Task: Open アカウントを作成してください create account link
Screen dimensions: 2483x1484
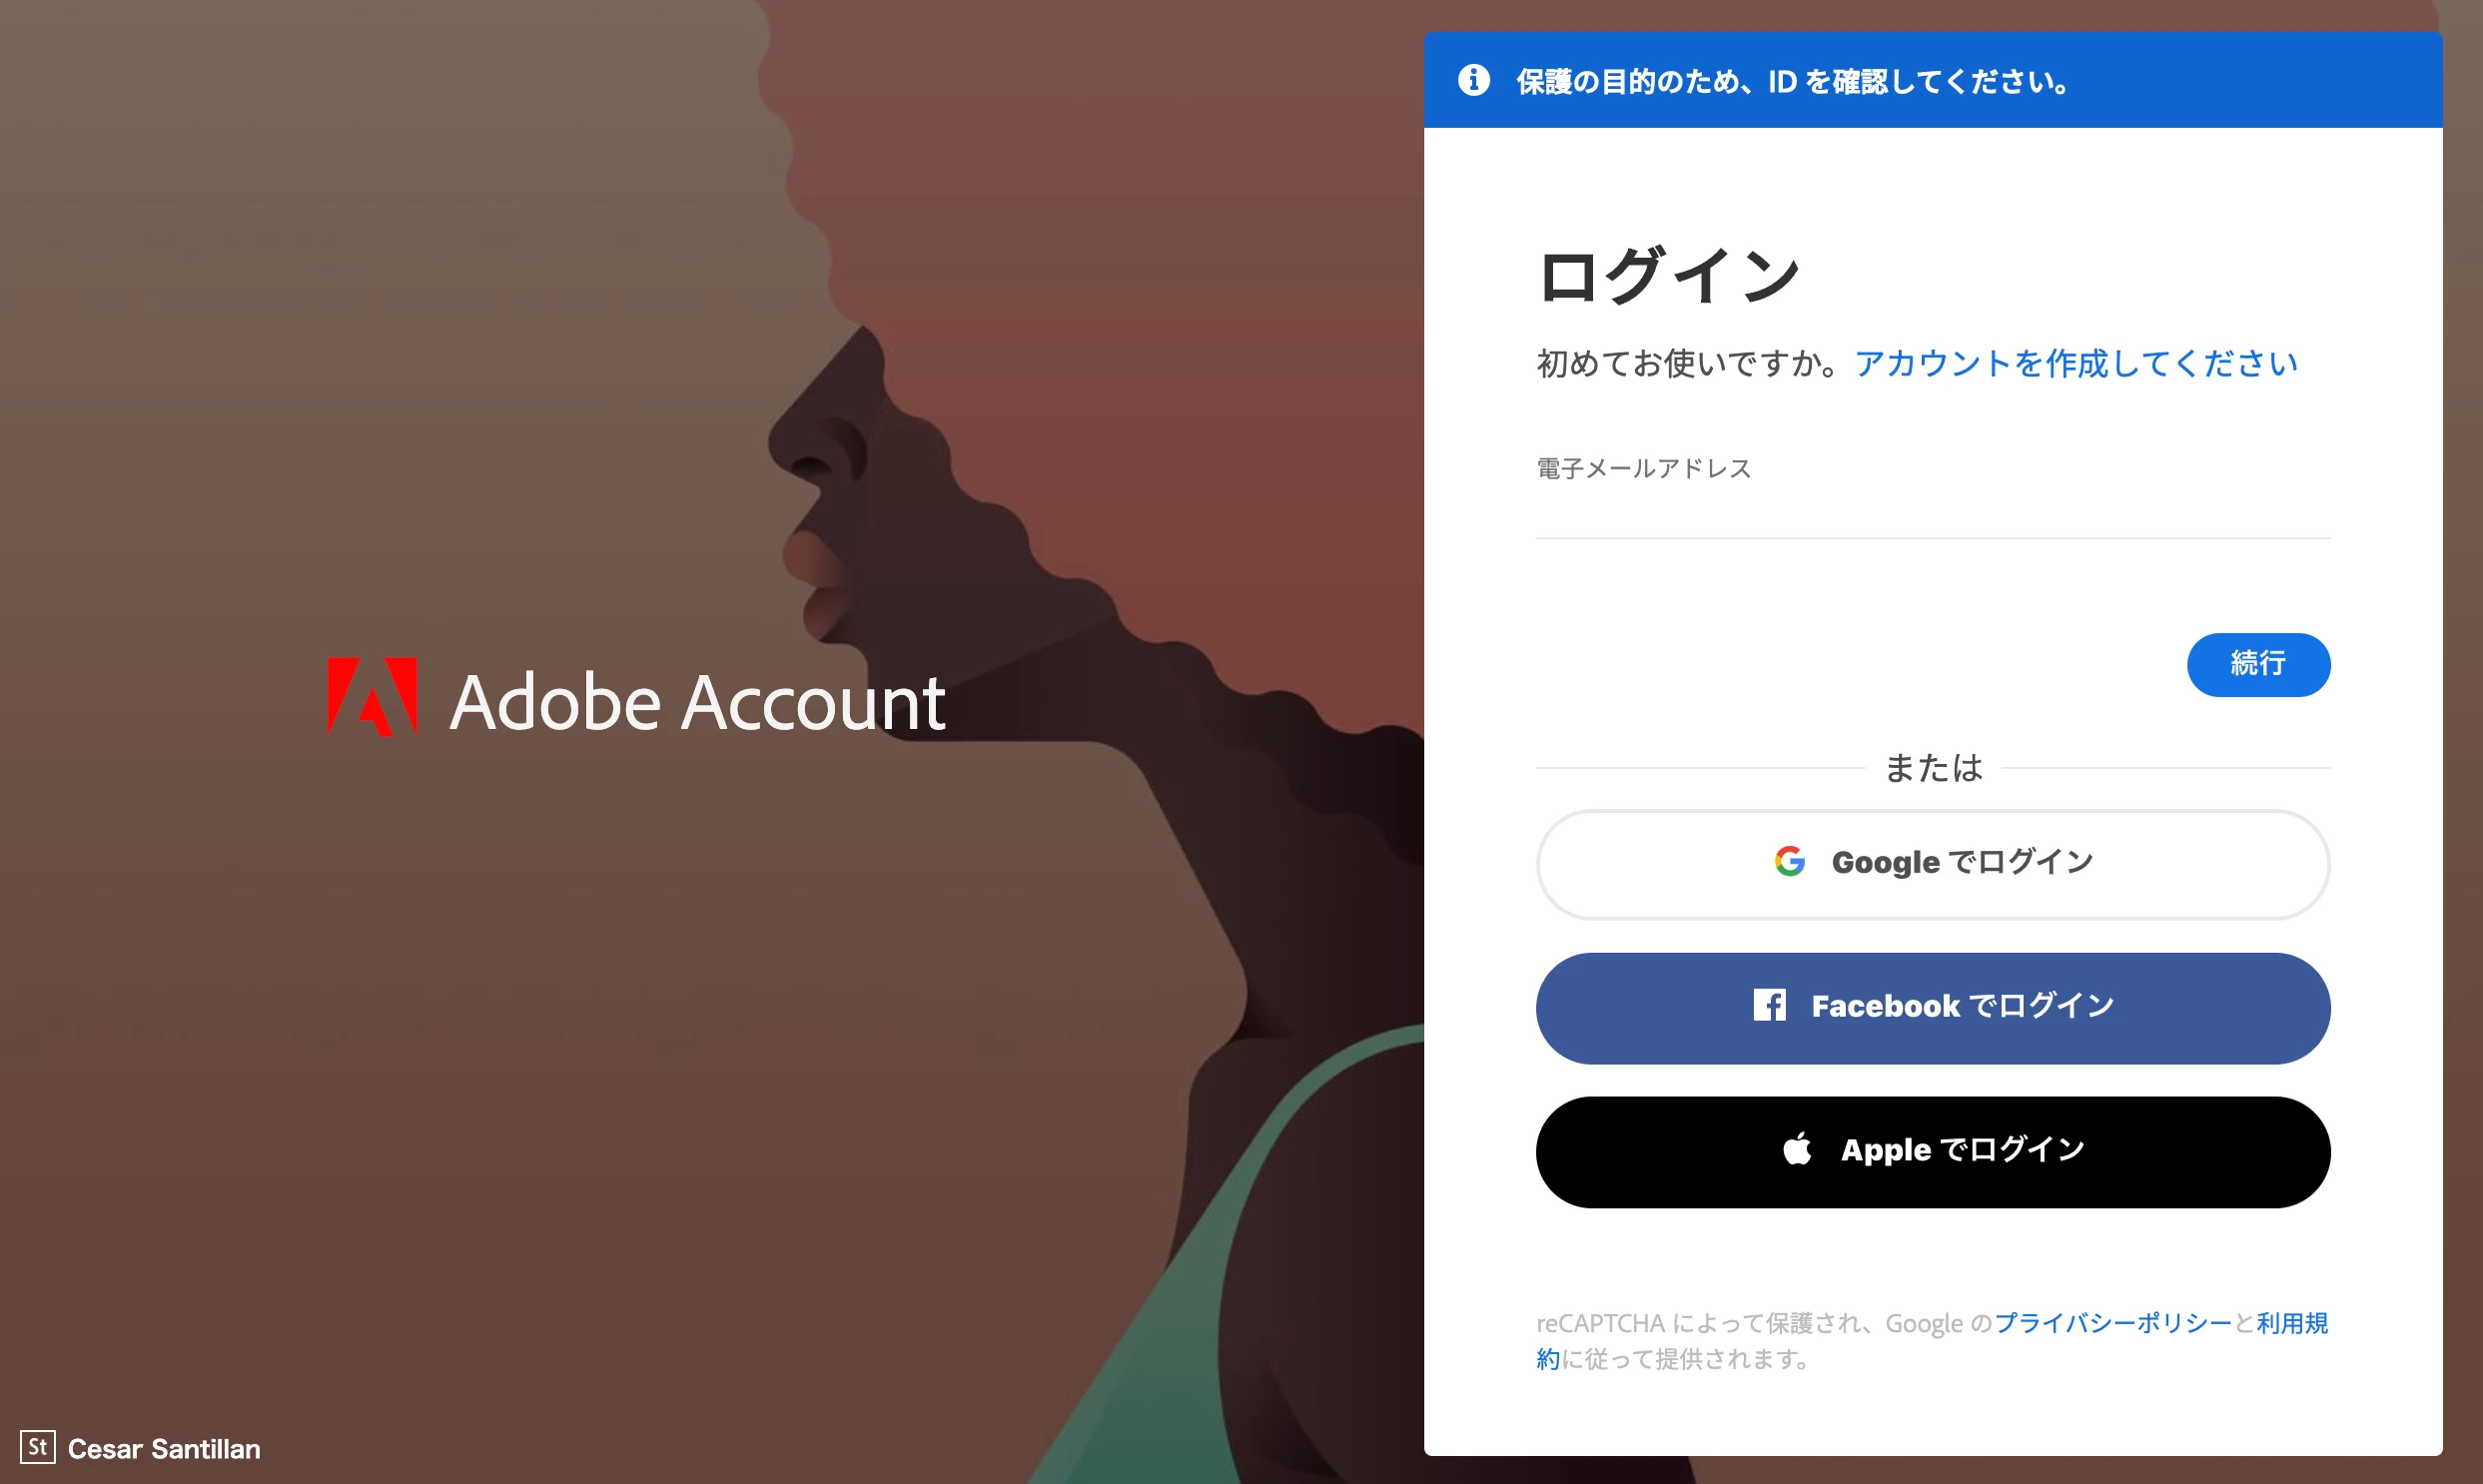Action: [2076, 364]
